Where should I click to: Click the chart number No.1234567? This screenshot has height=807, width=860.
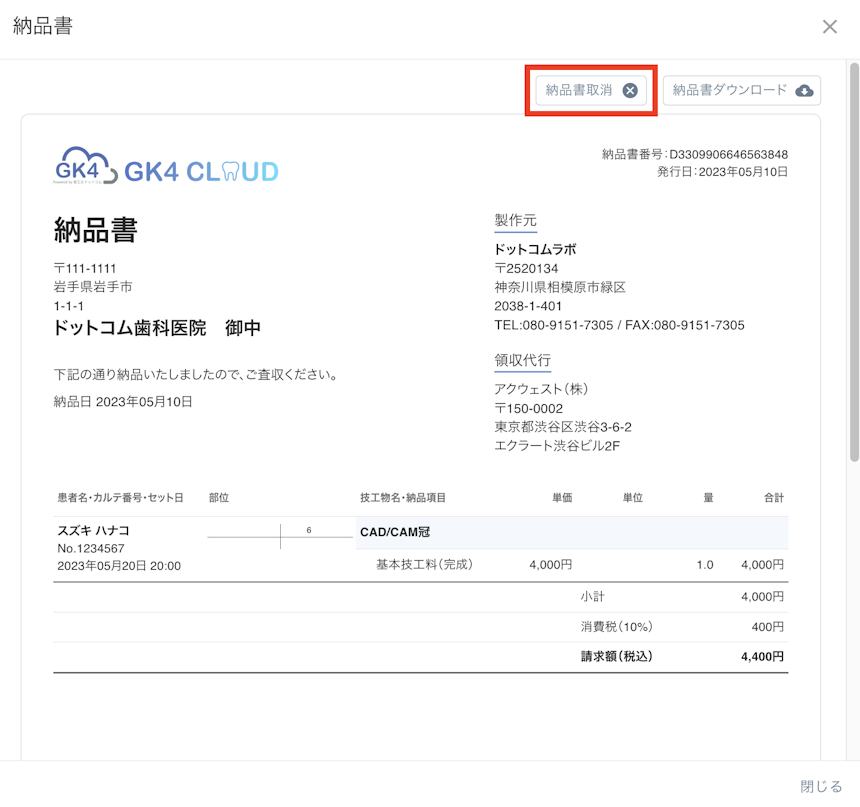[x=90, y=548]
